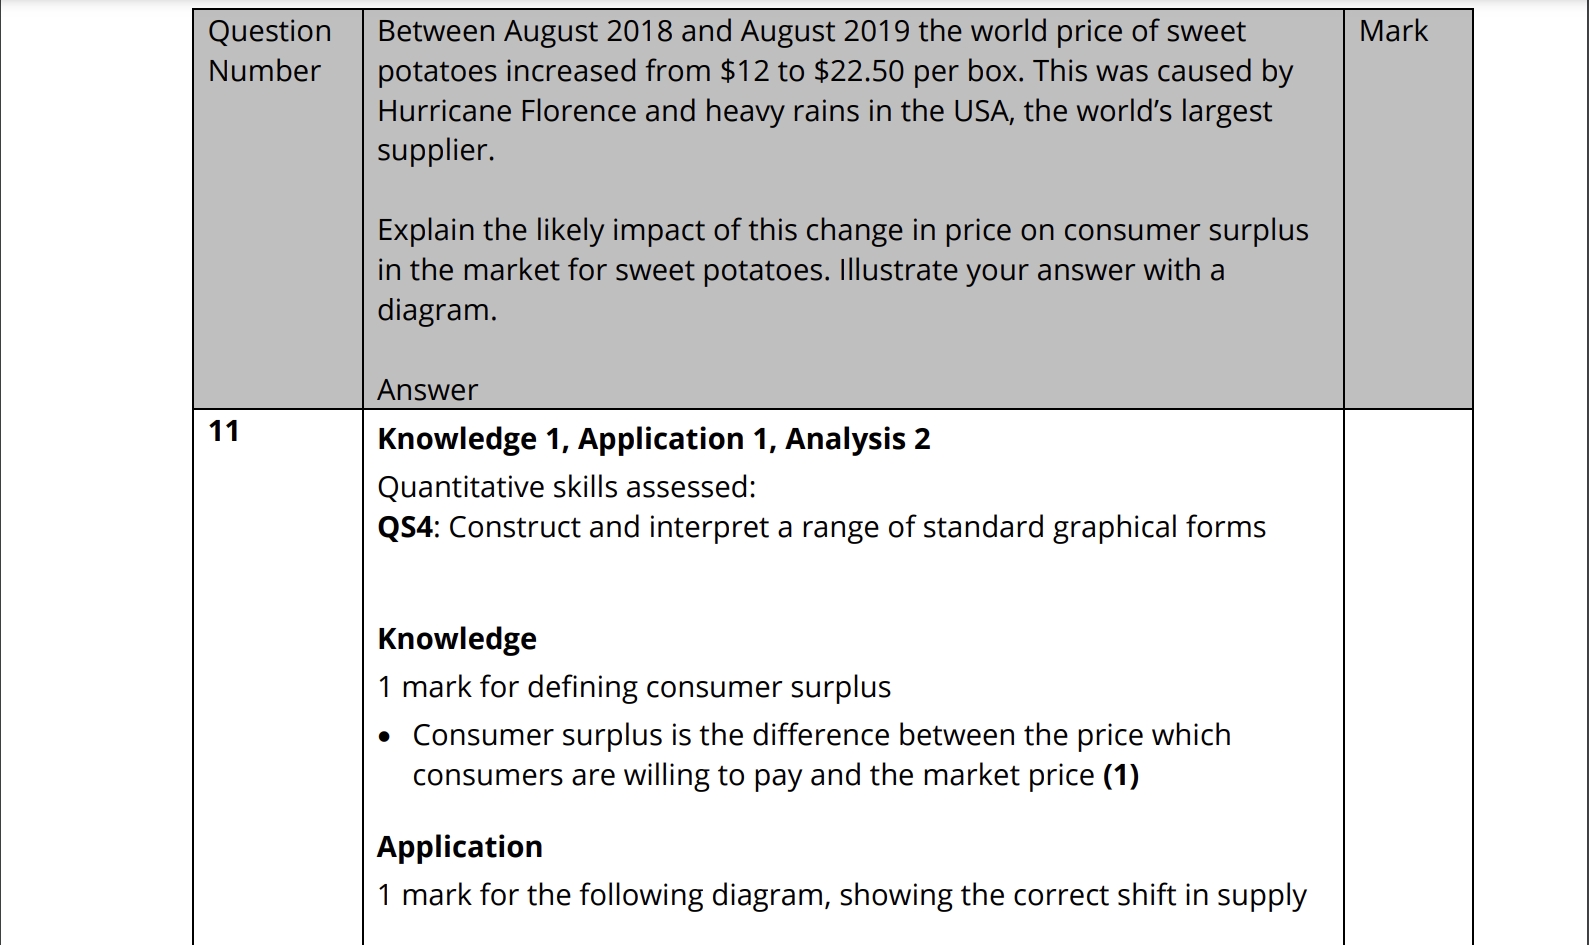Click the word "supplier." ending the first paragraph

(x=436, y=150)
